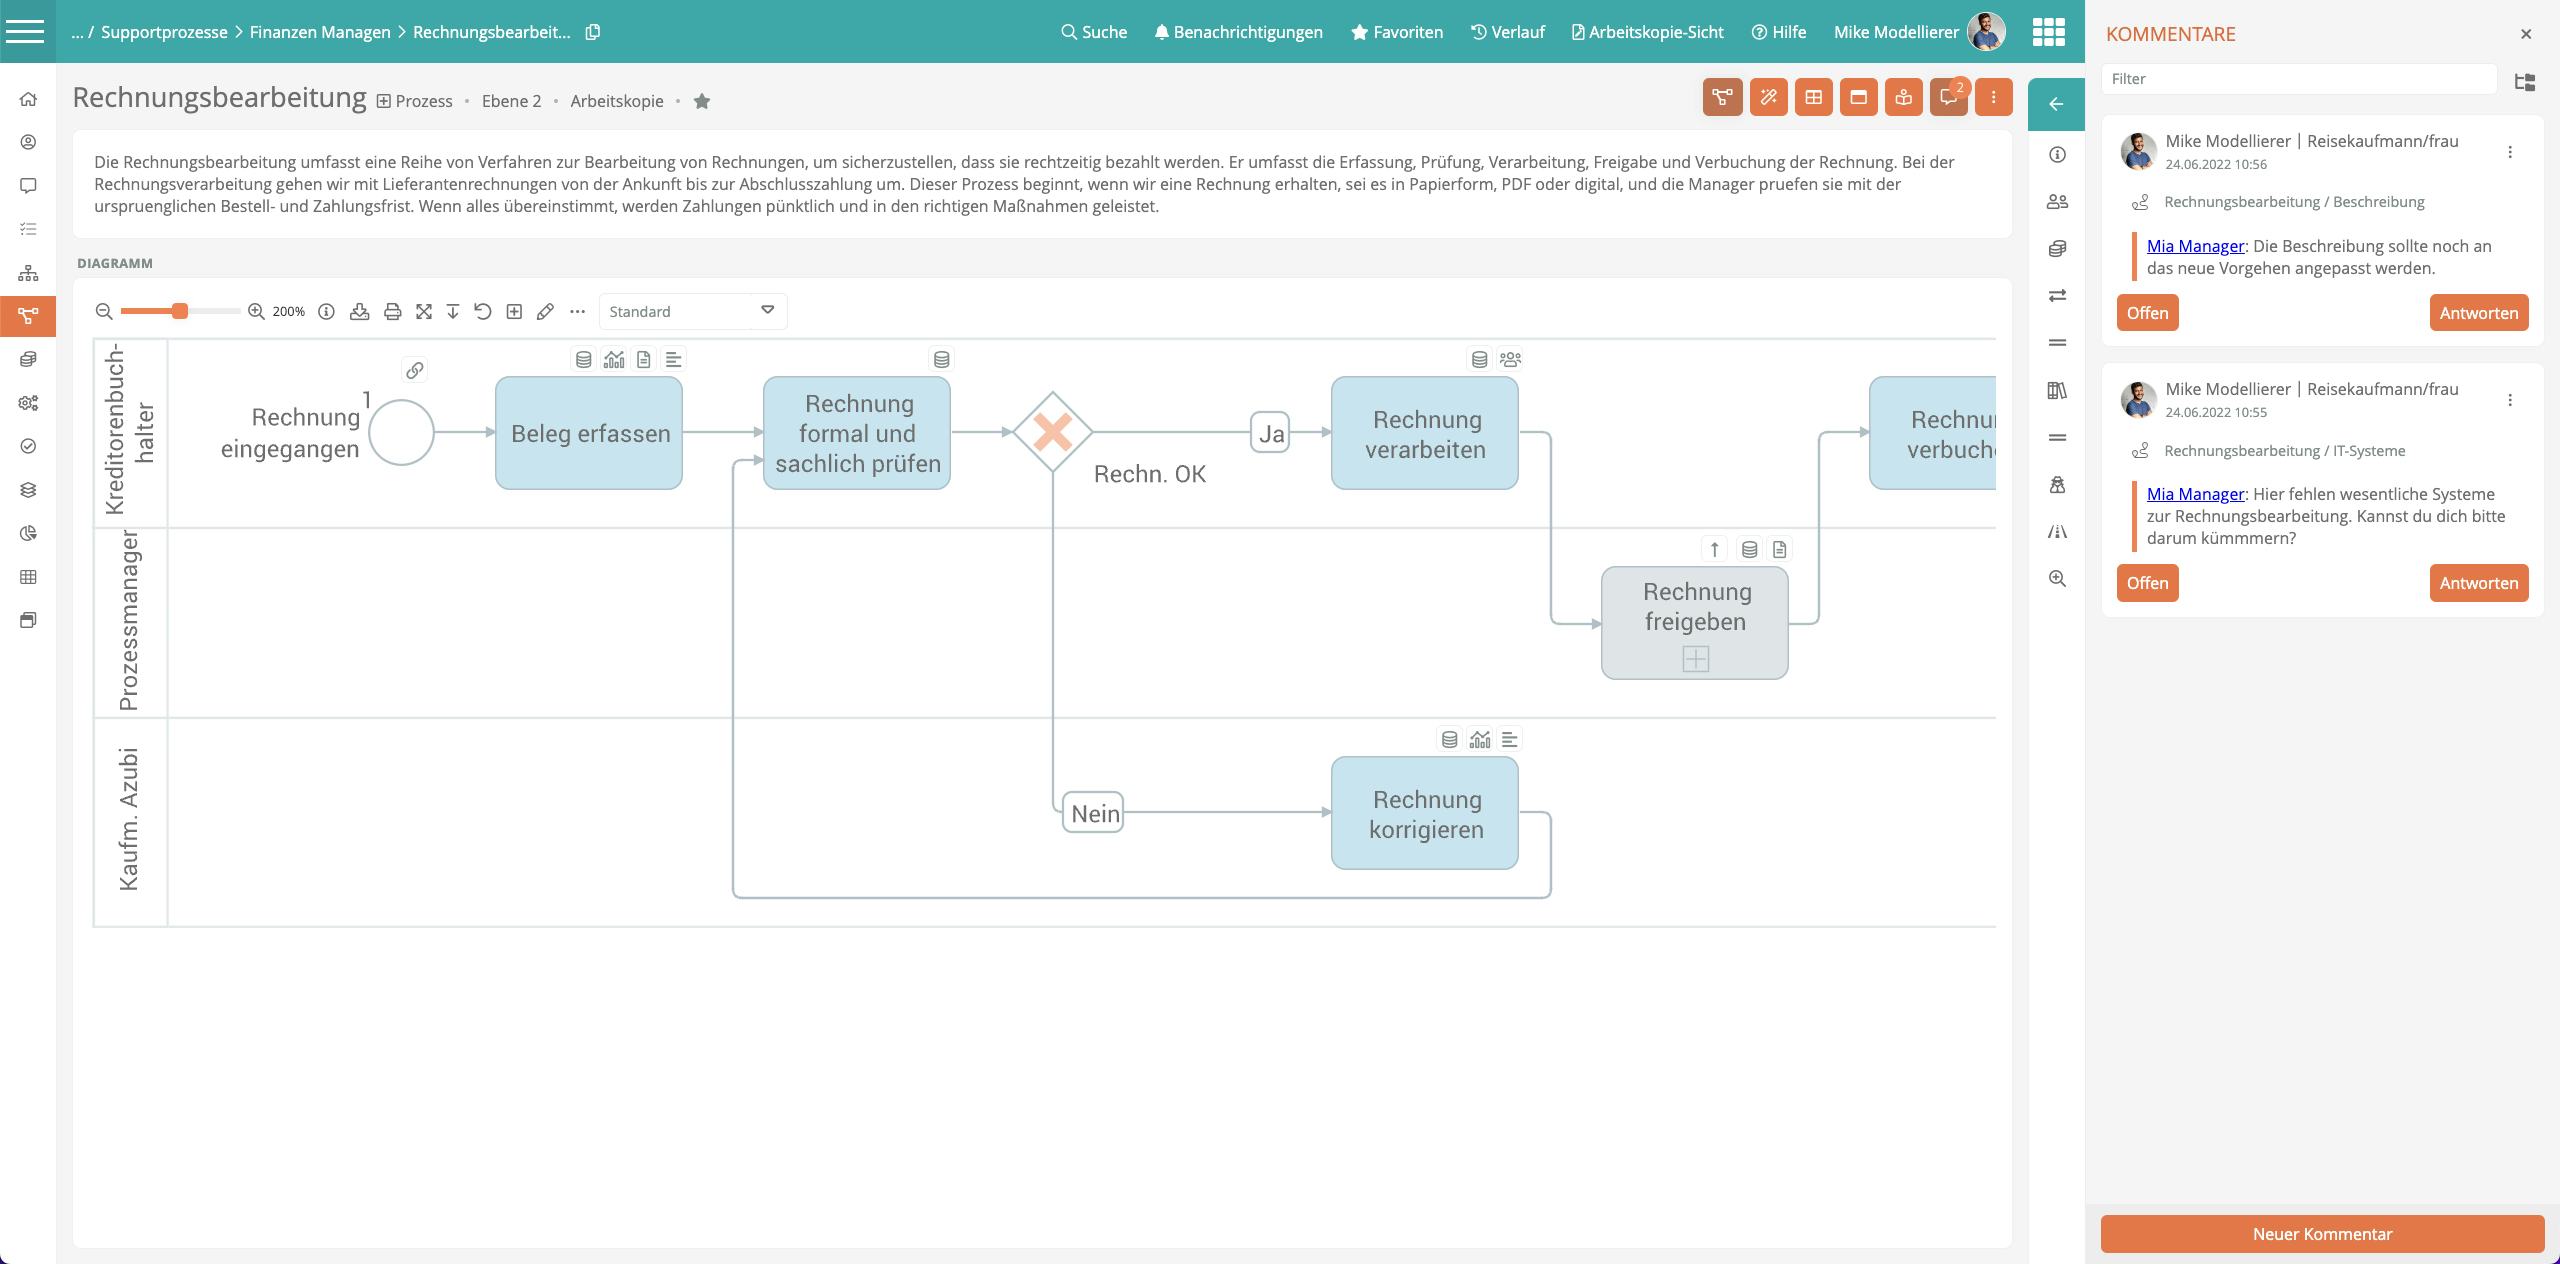Click Mia Manager link in second comment
This screenshot has height=1264, width=2560.
tap(2195, 494)
